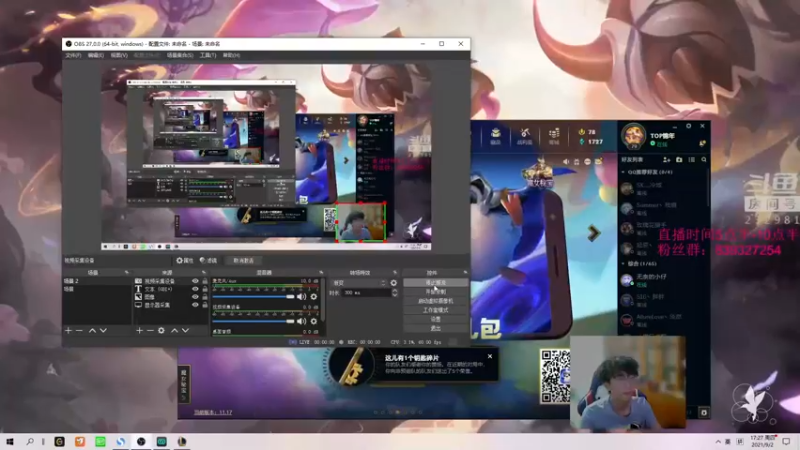Viewport: 800px width, 450px height.
Task: Pop out the scenes (场景) dock panel
Action: pyautogui.click(x=127, y=272)
